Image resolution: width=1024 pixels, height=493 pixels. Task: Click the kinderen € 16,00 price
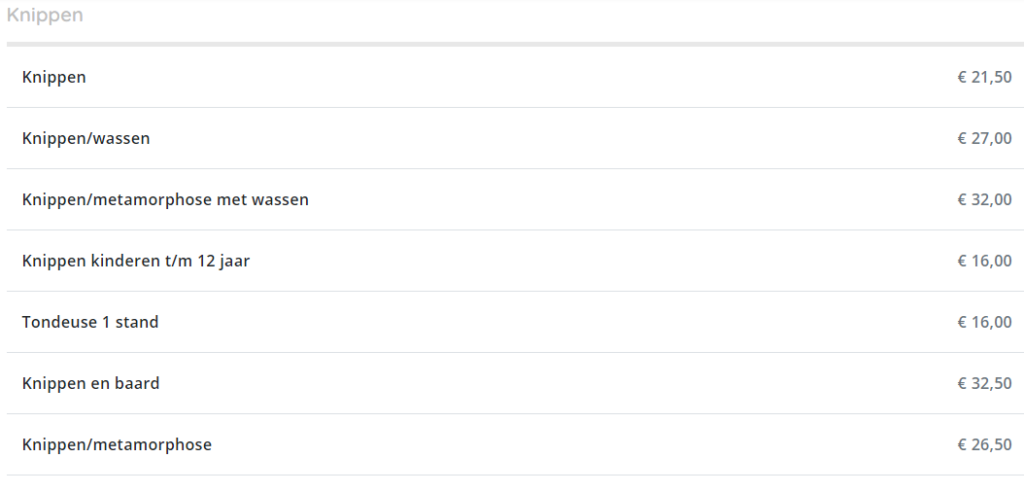985,261
